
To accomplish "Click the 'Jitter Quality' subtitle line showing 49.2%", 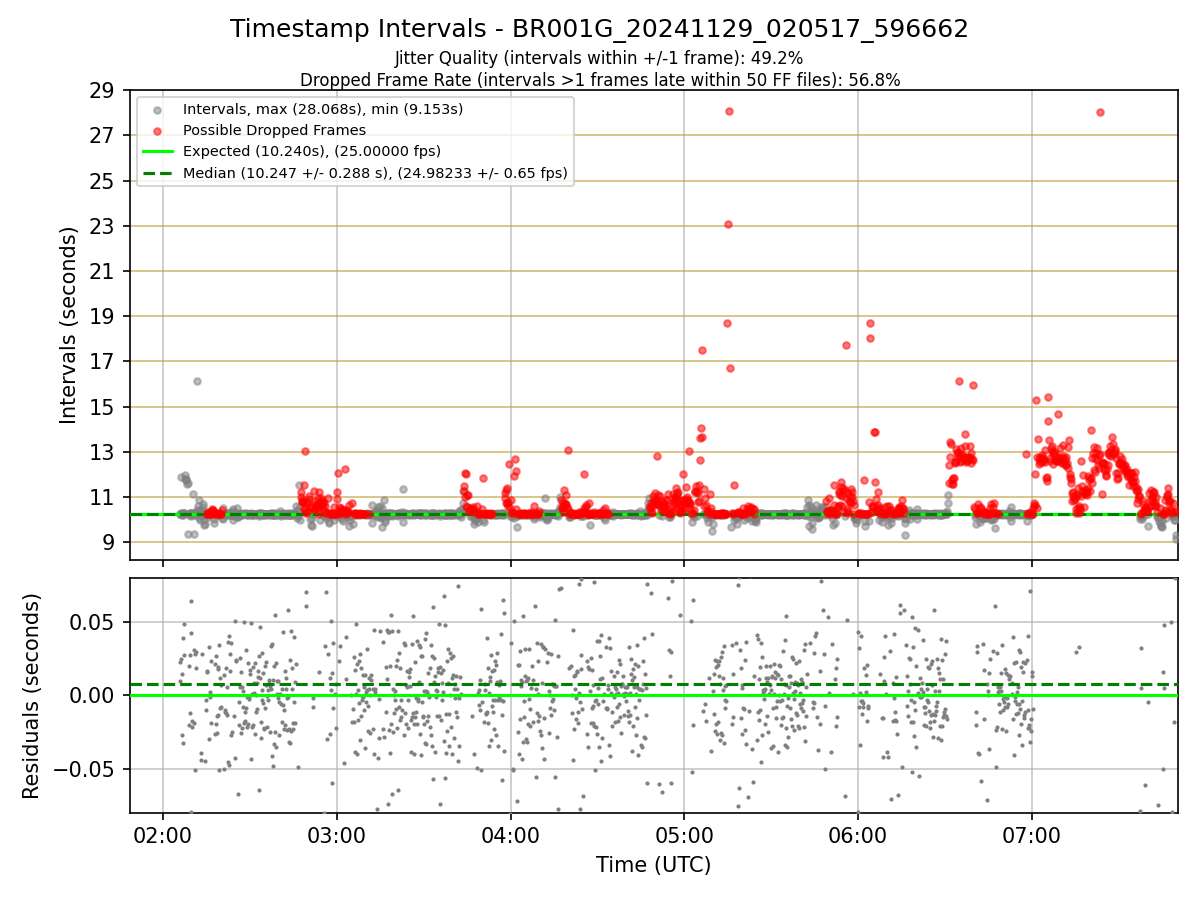I will (599, 58).
